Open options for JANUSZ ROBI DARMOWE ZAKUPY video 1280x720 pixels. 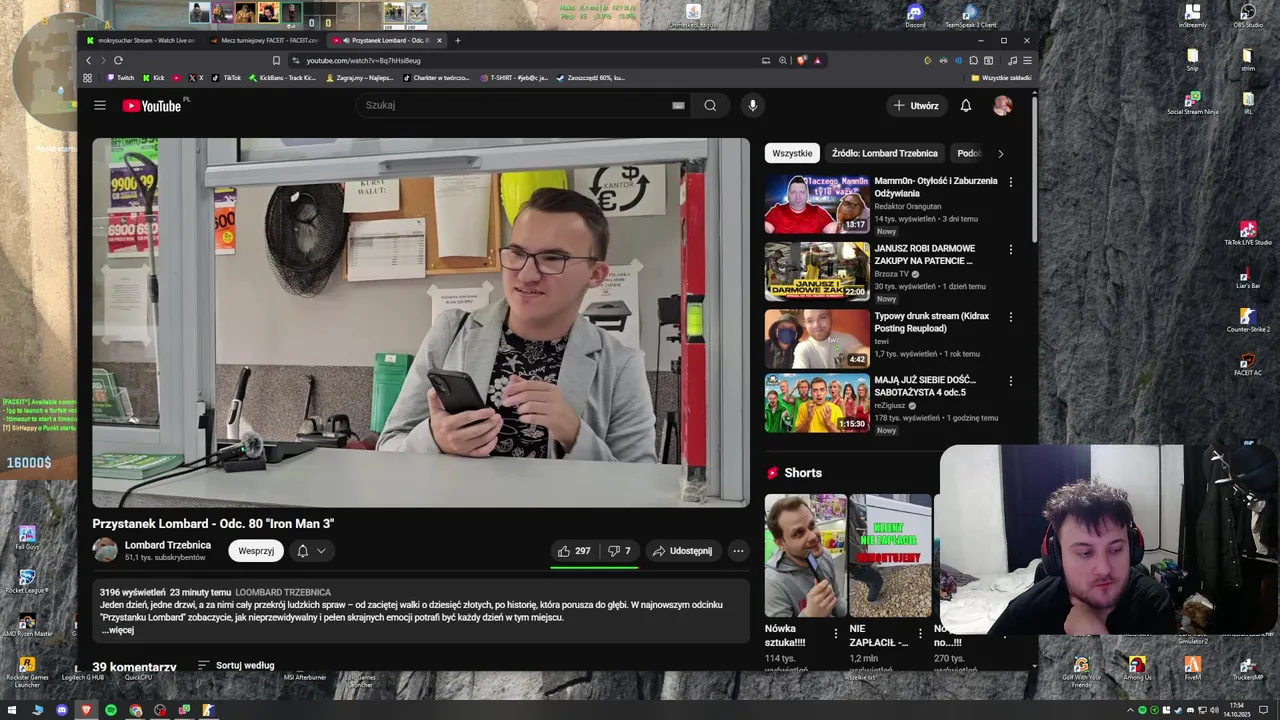[1010, 249]
